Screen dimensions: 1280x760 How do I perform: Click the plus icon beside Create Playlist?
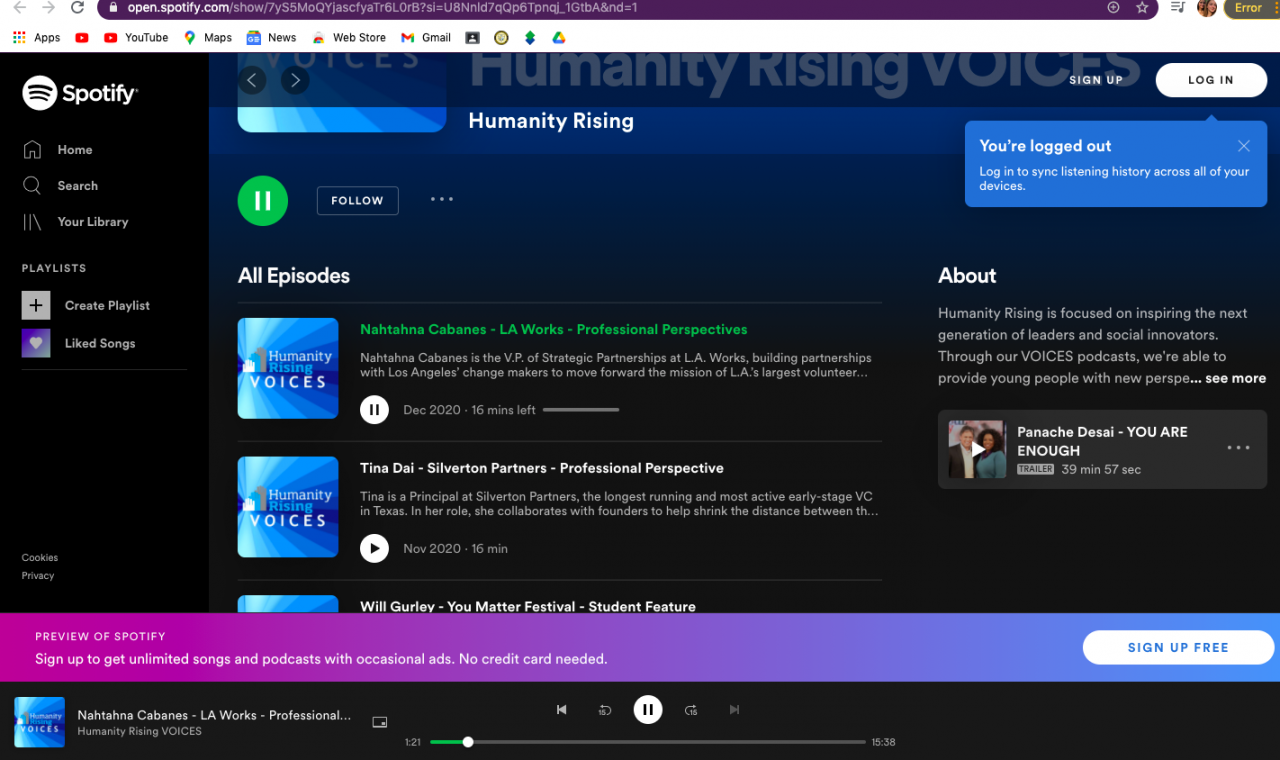36,305
